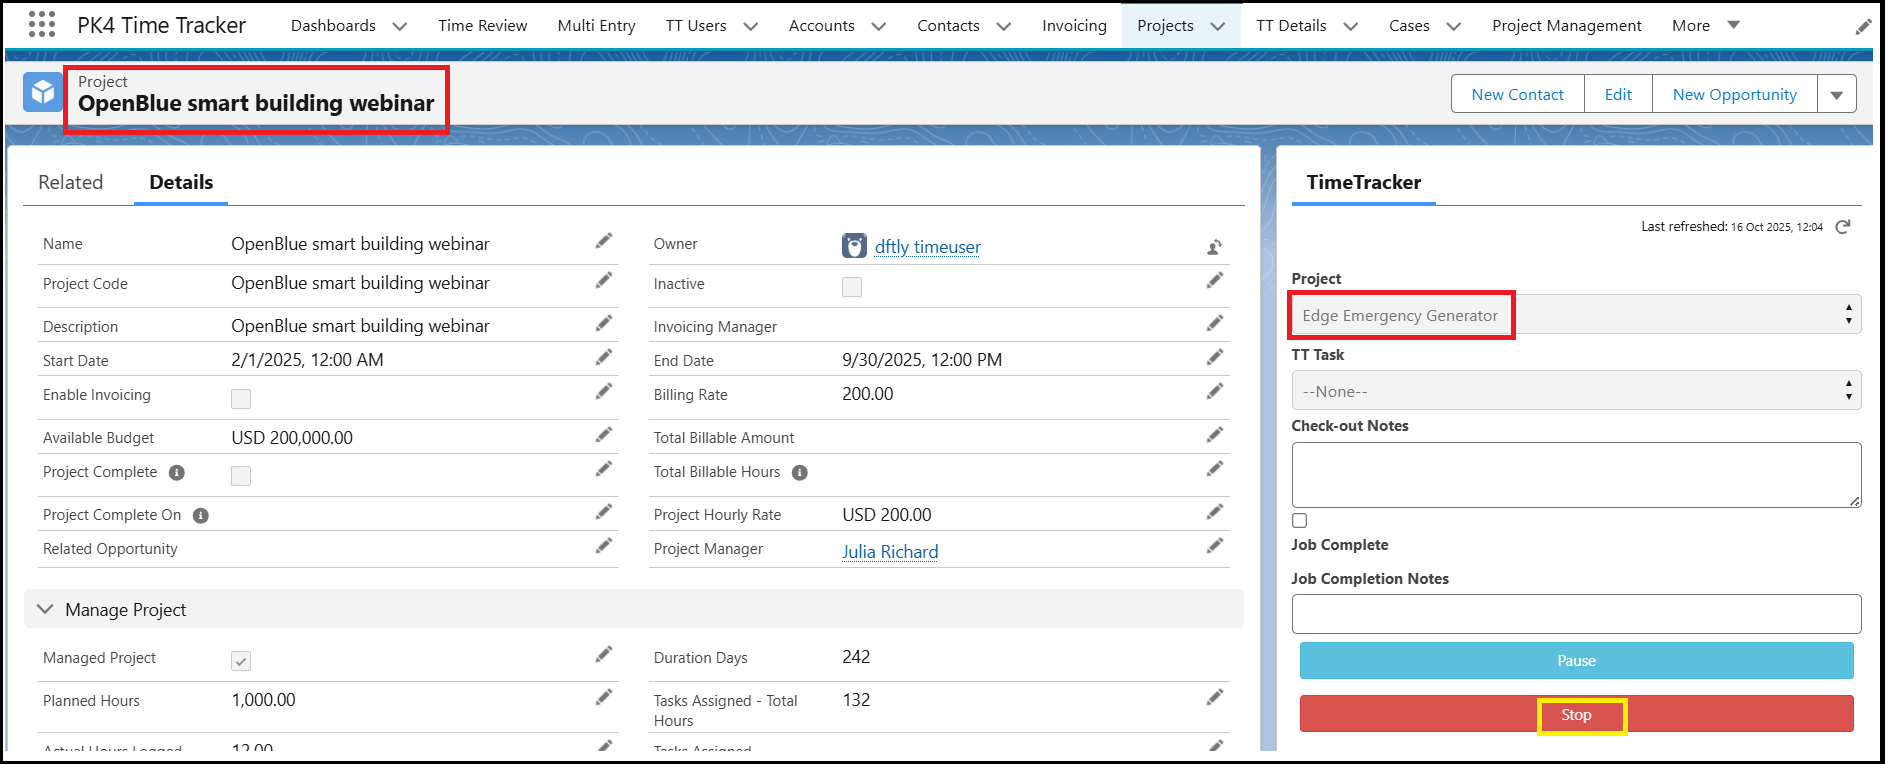Viewport: 1886px width, 764px height.
Task: Edit the Project Complete pencil icon
Action: point(604,469)
